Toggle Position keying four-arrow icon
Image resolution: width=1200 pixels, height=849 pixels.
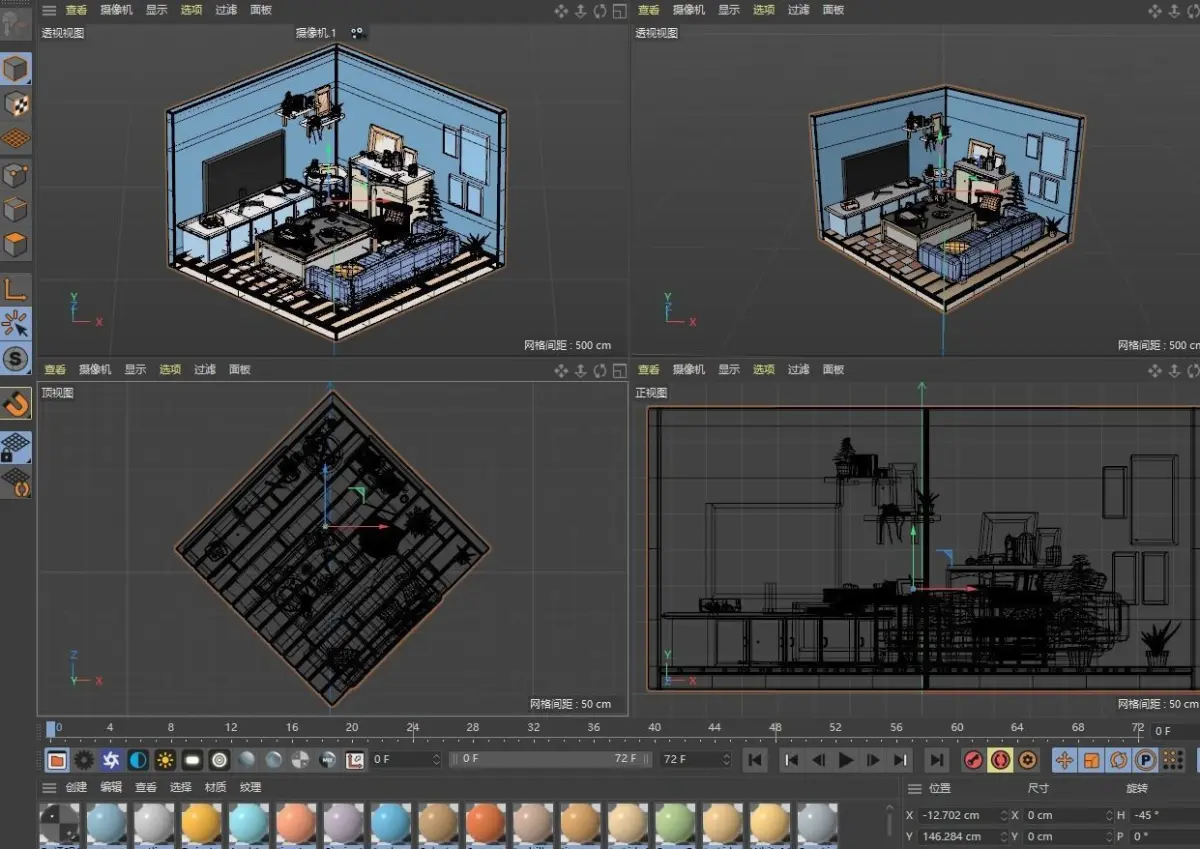[1064, 760]
